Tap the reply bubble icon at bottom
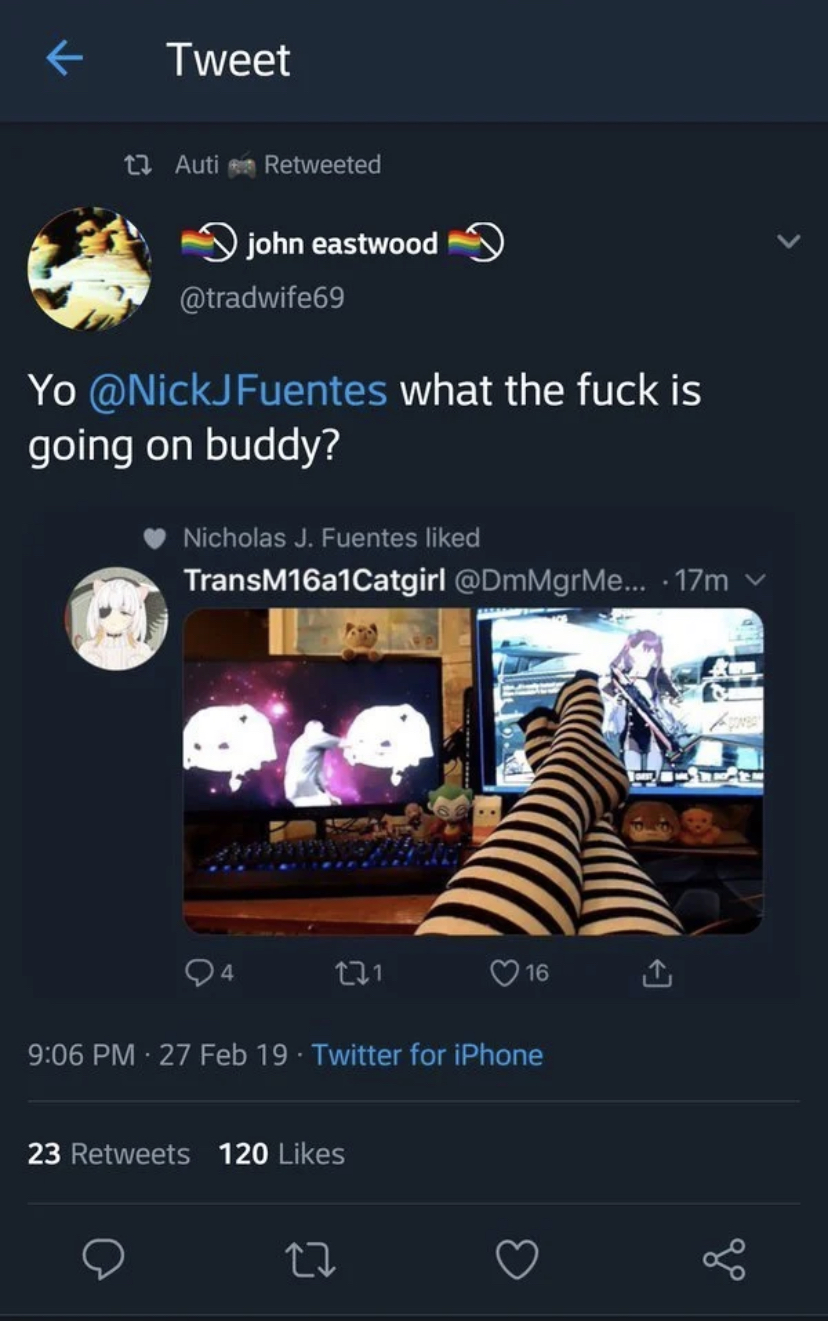Screen dimensions: 828x1321 pos(103,1259)
